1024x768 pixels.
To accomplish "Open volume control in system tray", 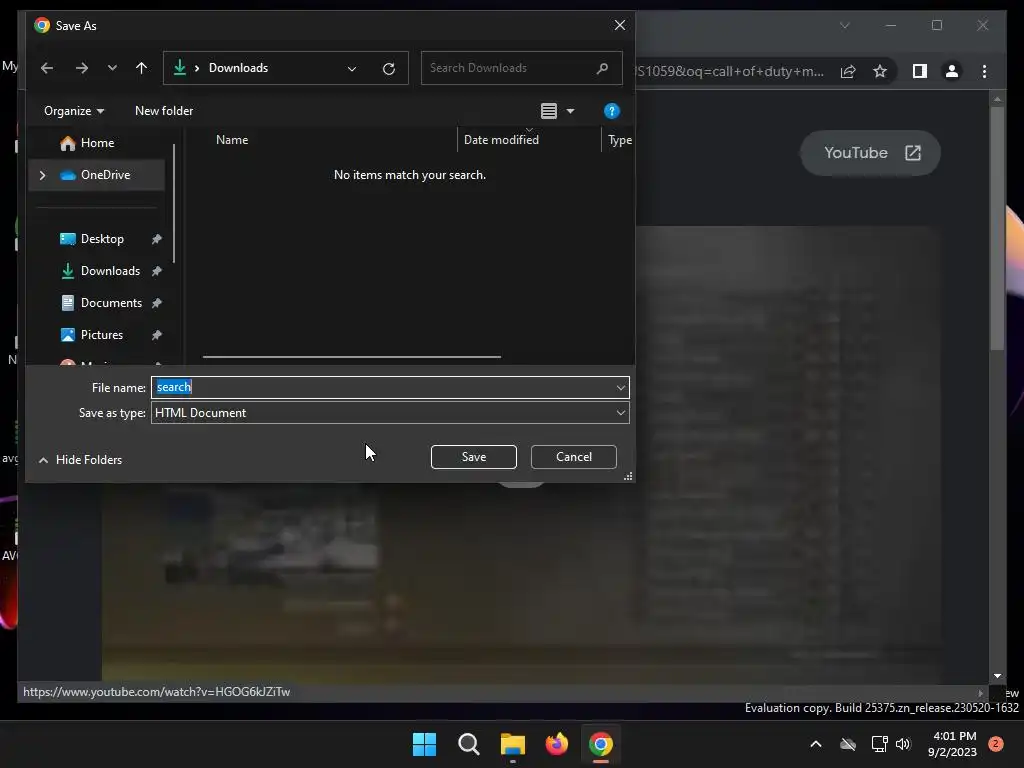I will [x=903, y=744].
